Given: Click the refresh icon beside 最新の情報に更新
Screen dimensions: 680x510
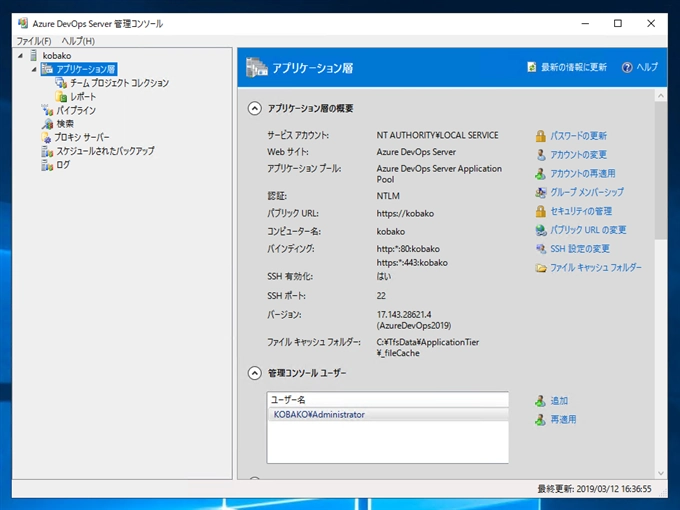Looking at the screenshot, I should pos(532,67).
